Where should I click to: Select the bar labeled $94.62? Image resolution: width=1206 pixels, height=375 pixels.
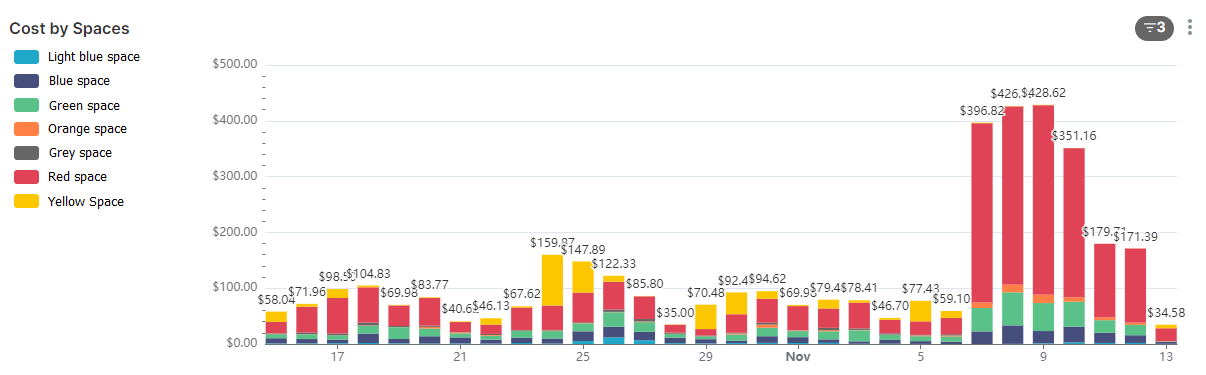point(767,317)
